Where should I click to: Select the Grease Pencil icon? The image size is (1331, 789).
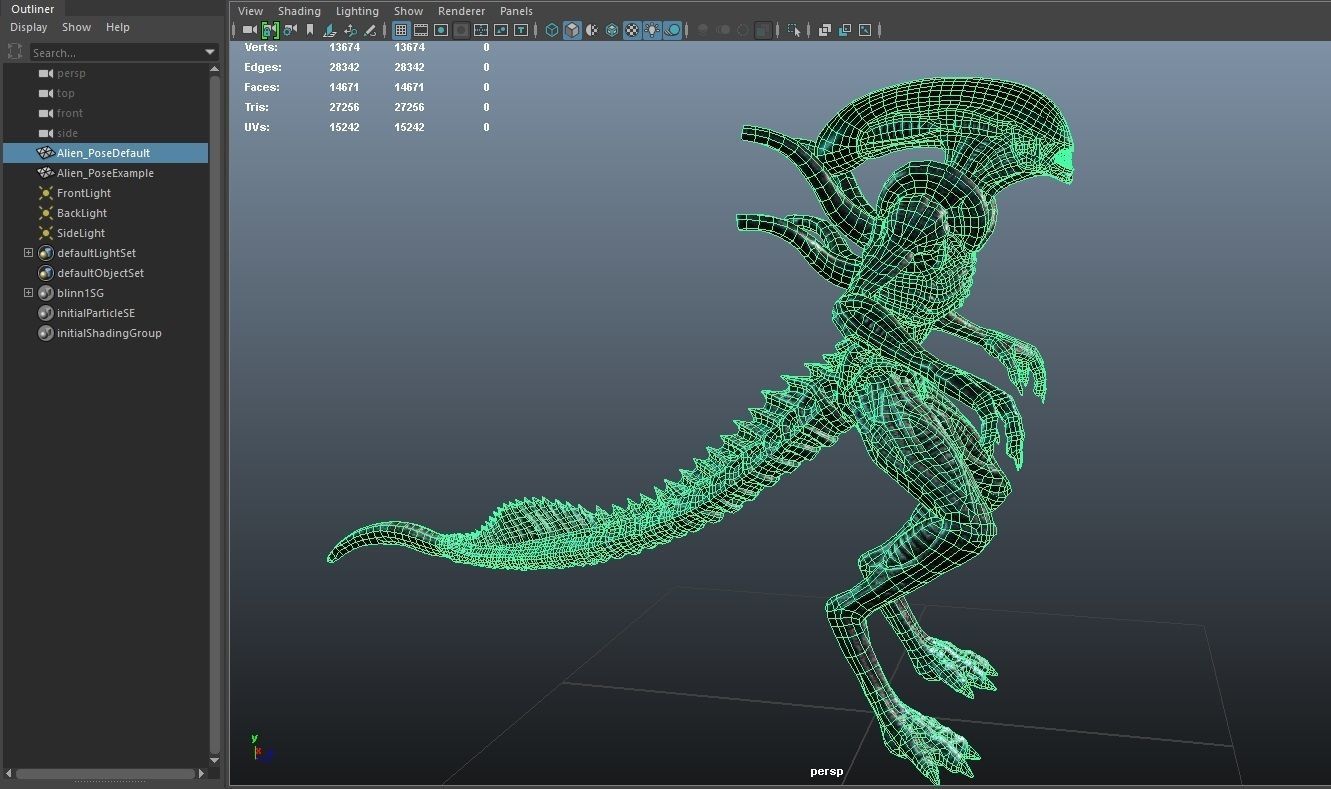(x=370, y=30)
